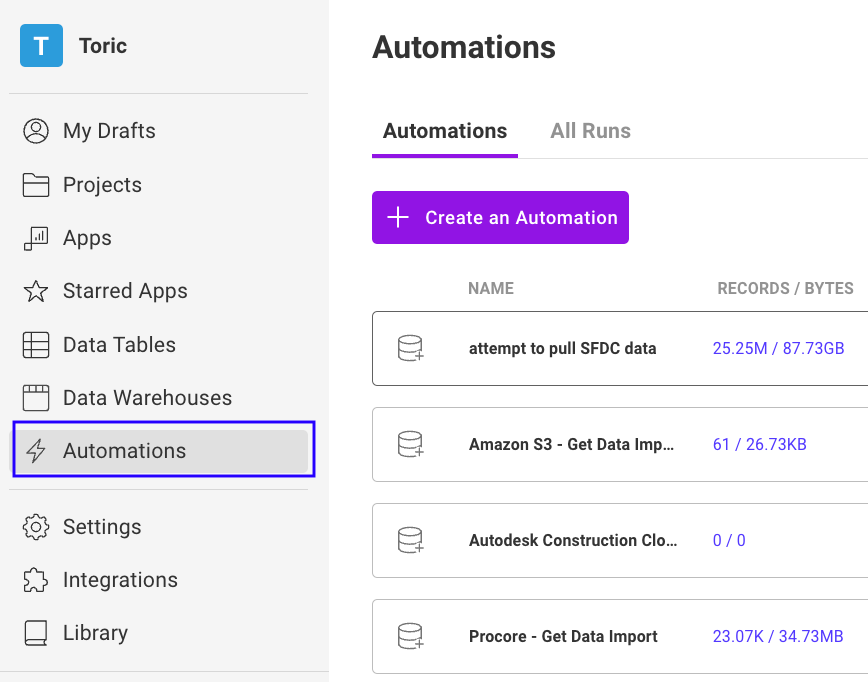Image resolution: width=868 pixels, height=682 pixels.
Task: Click the Data Tables grid icon
Action: point(36,345)
